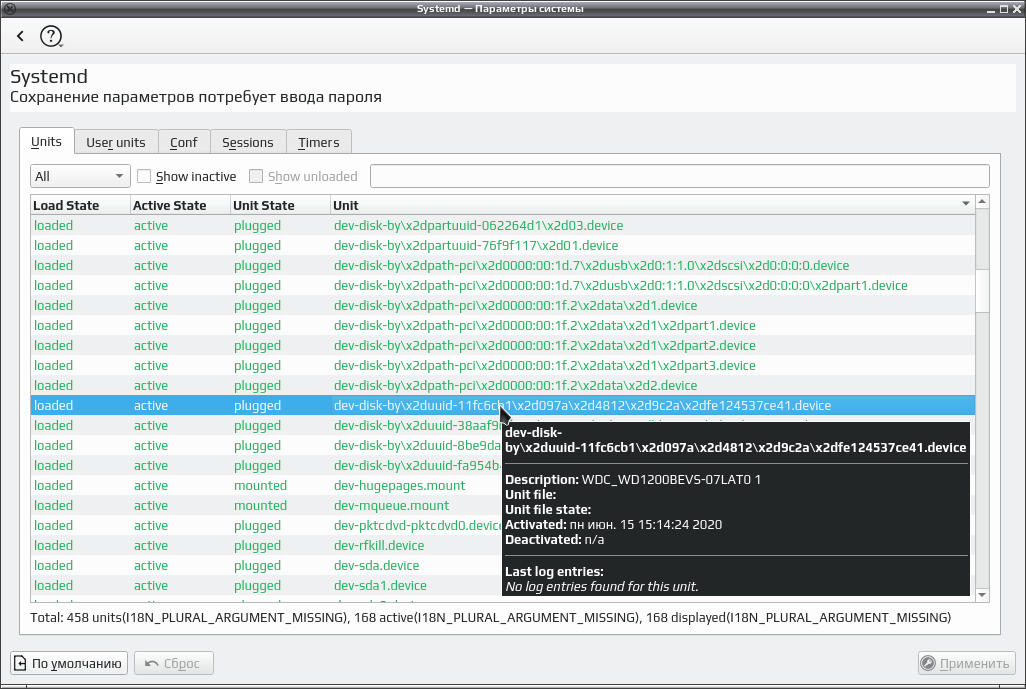Click the Сброс reset button
The height and width of the screenshot is (689, 1026).
click(173, 663)
